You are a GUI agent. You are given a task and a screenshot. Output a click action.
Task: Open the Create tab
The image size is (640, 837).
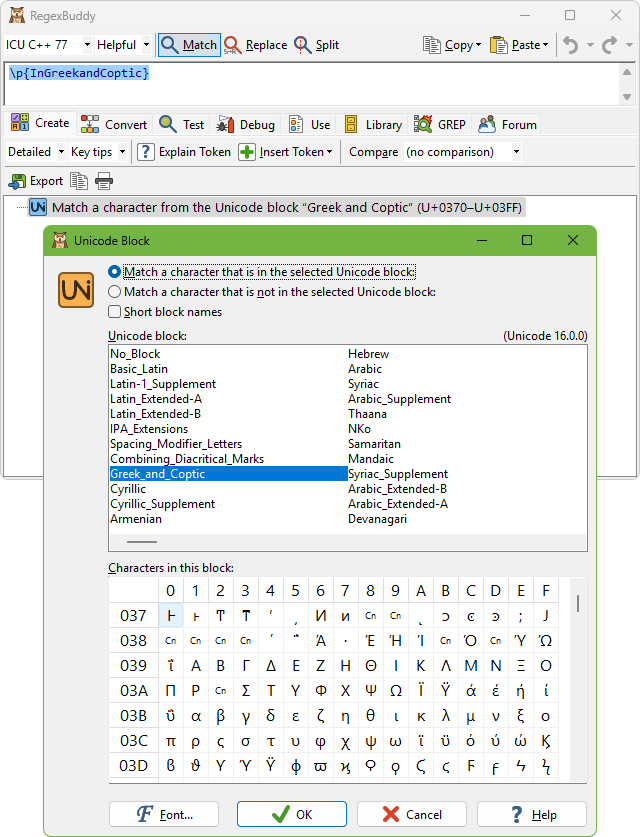41,123
